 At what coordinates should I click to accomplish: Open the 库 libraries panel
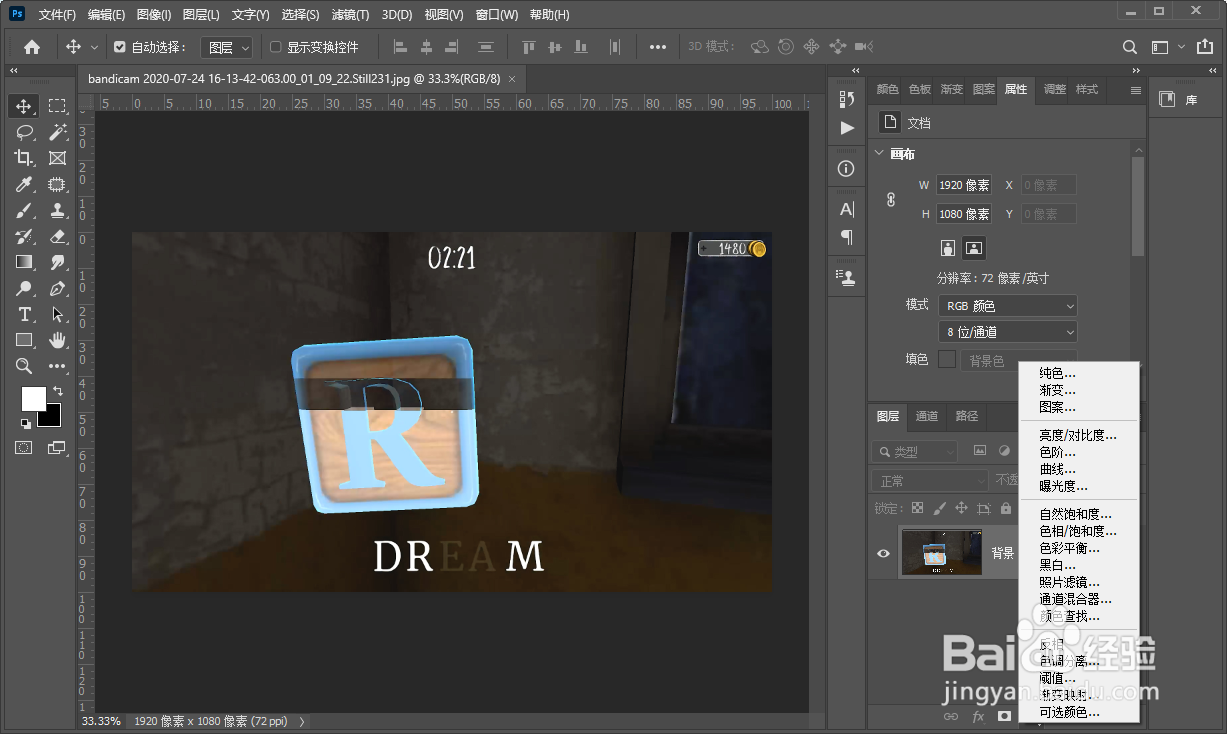(x=1179, y=99)
